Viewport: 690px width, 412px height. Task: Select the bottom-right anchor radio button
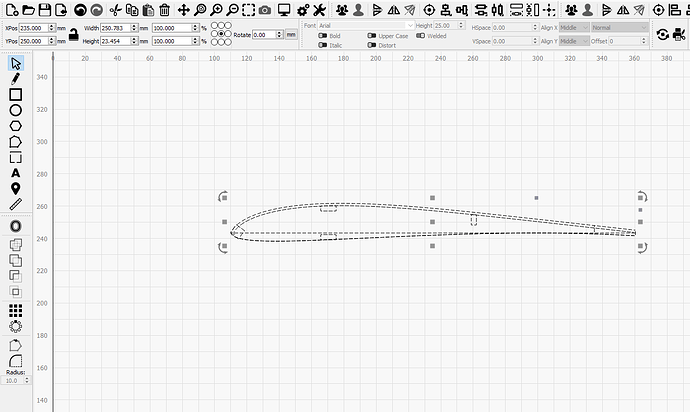(x=228, y=42)
